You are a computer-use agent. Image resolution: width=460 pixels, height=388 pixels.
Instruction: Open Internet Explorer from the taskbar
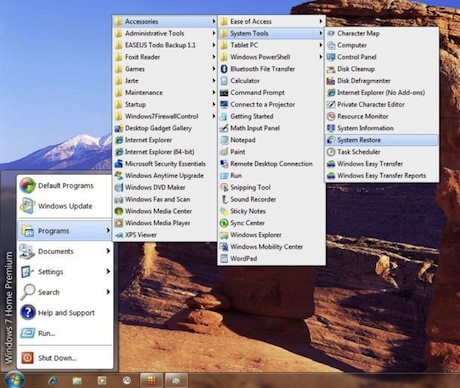point(52,380)
